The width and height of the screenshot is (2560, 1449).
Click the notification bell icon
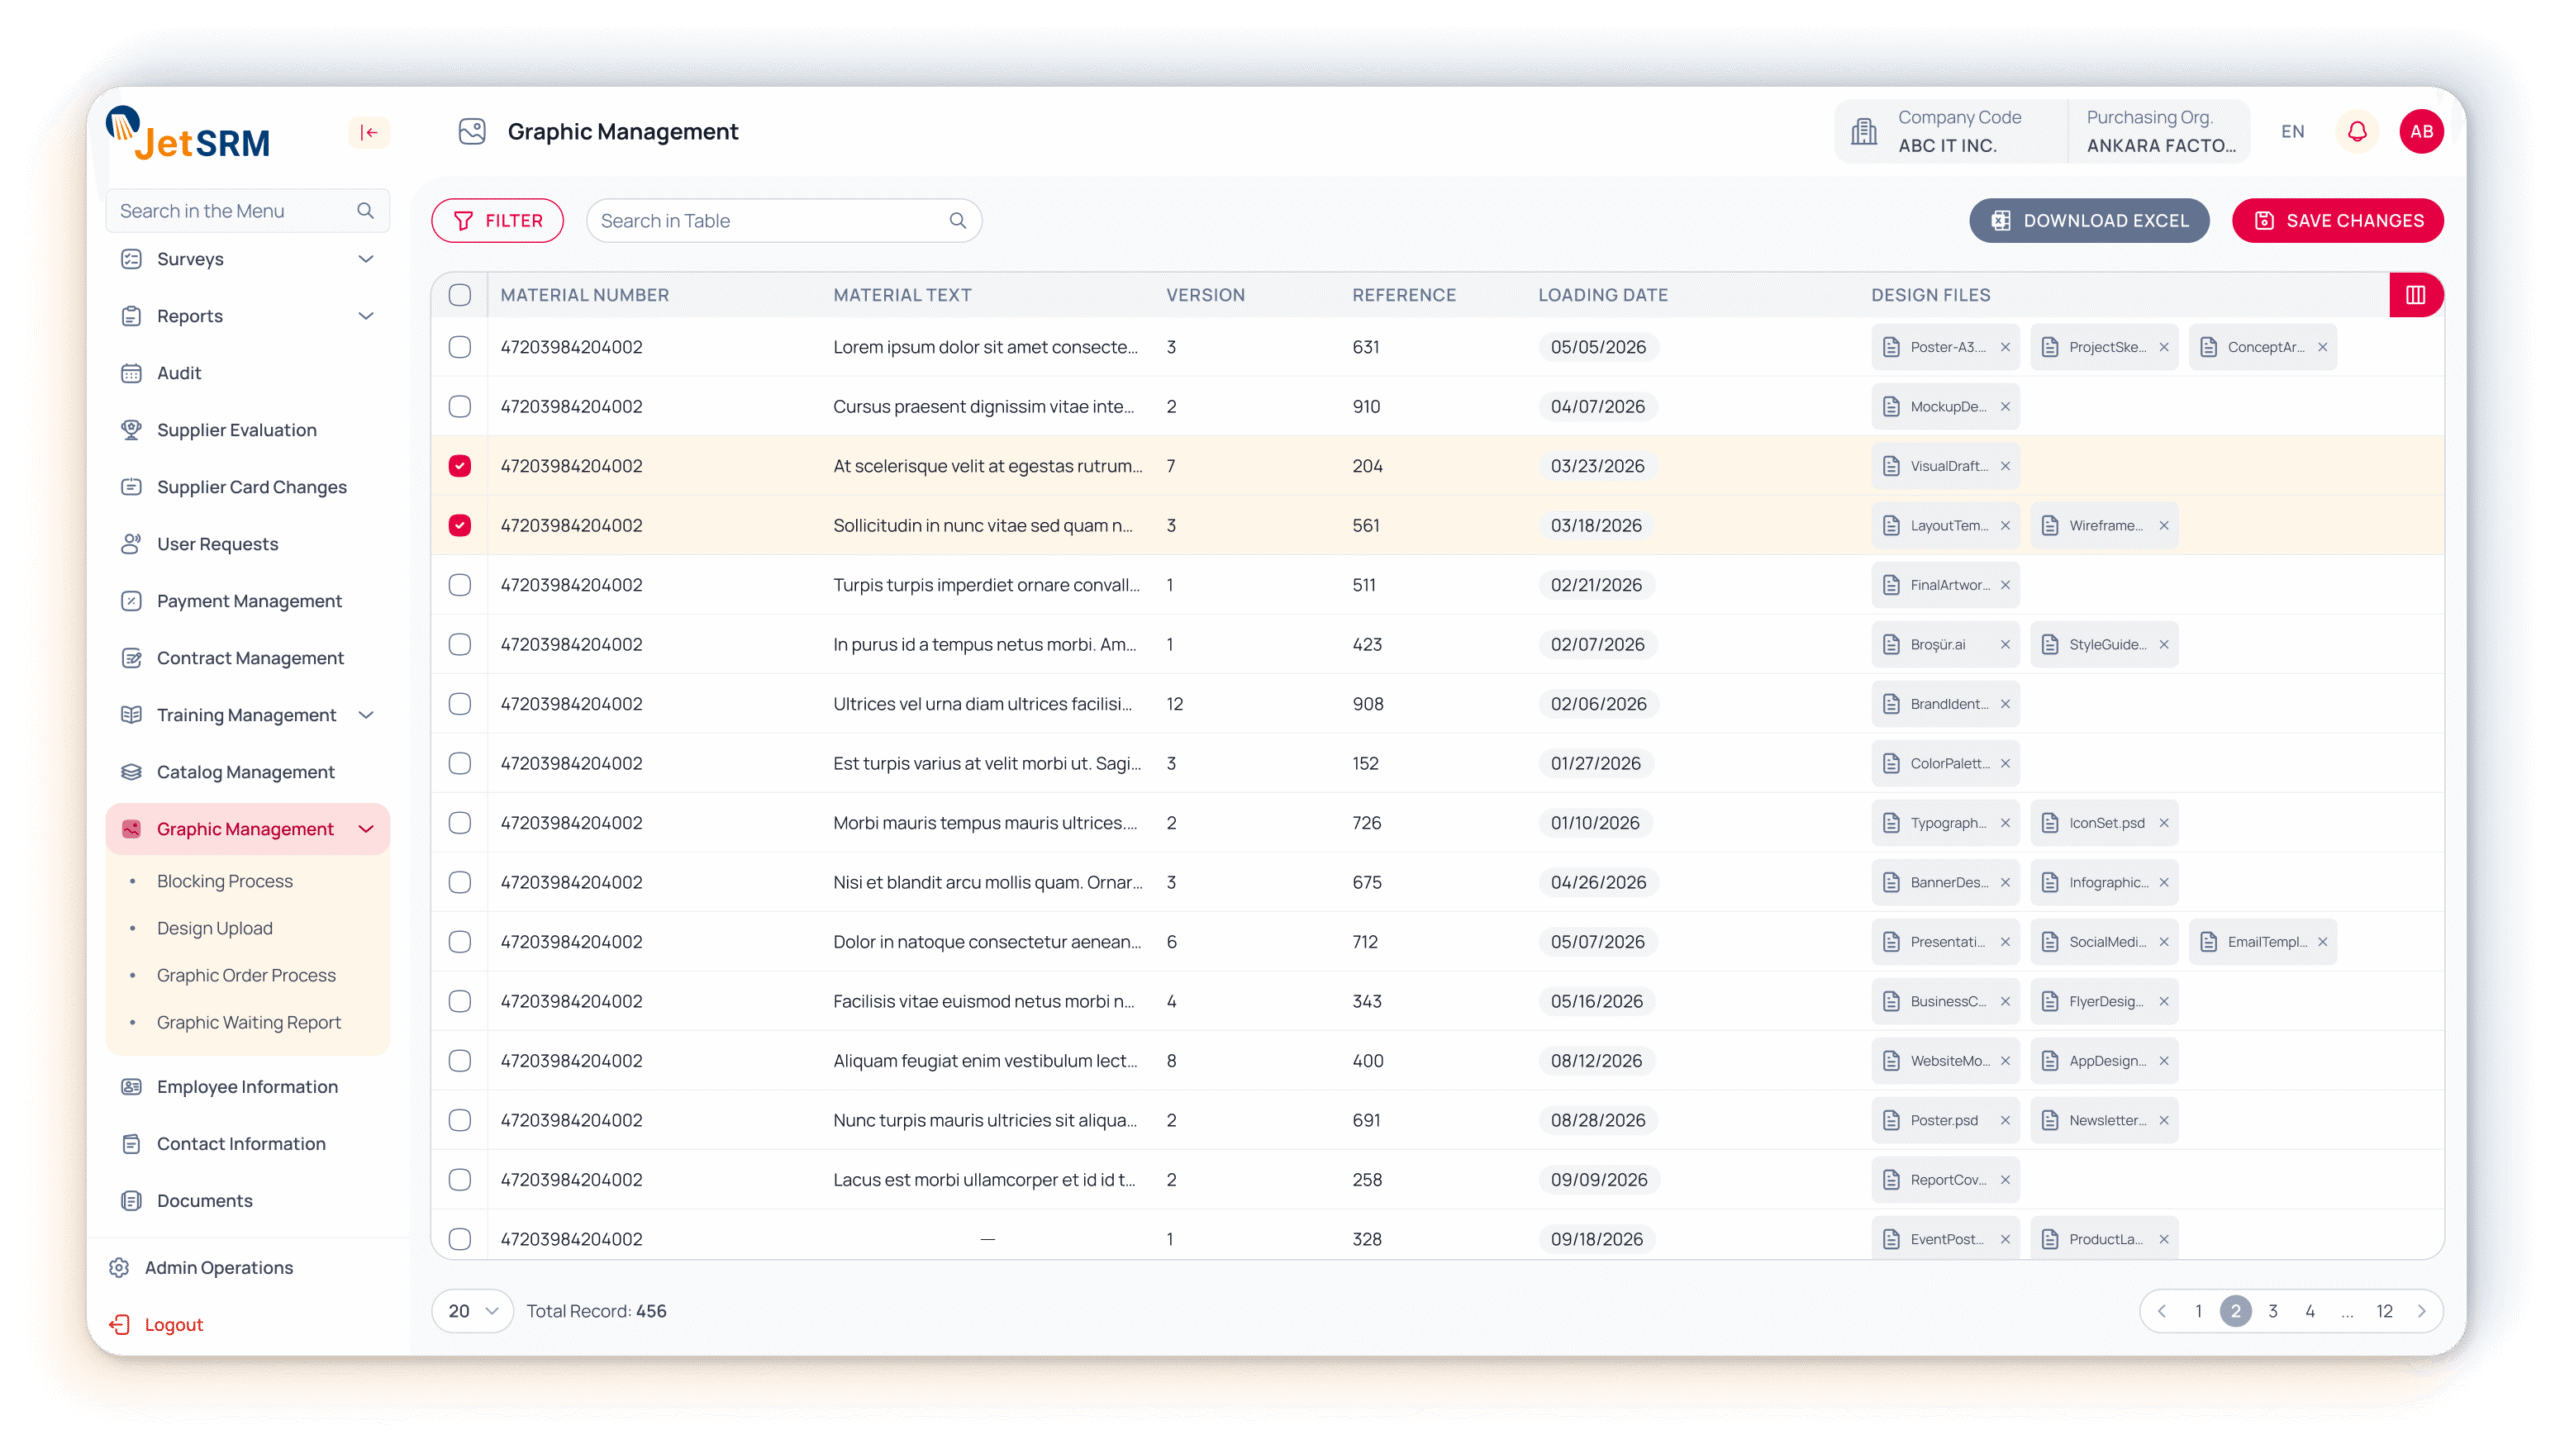point(2357,131)
